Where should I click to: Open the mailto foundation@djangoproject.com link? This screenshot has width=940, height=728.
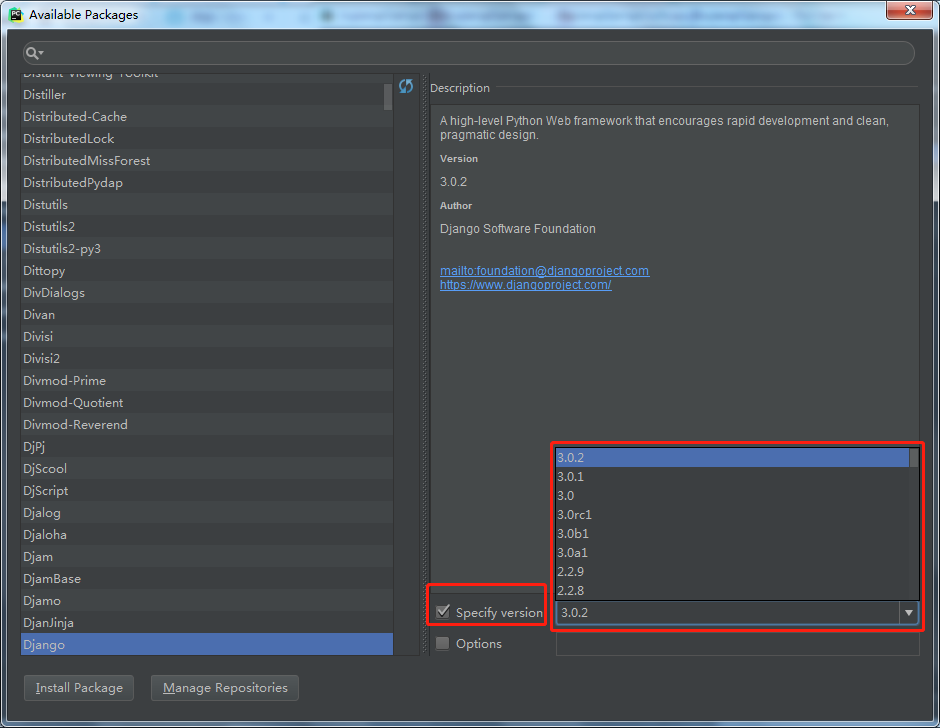pos(544,270)
